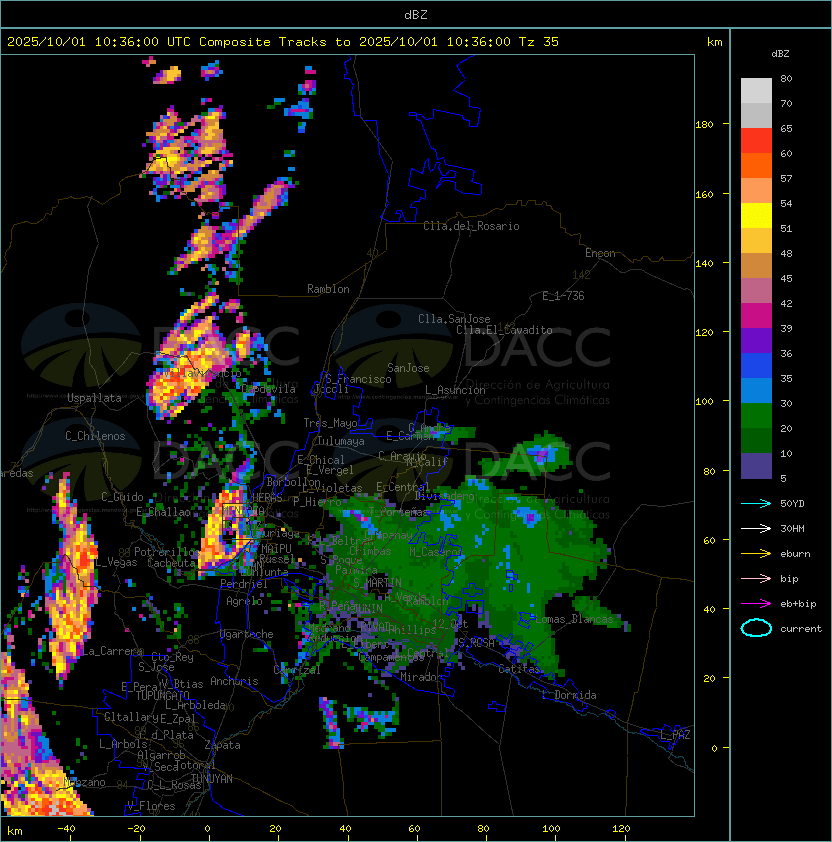Select the purple 36-39 dBZ swatch
Viewport: 832px width, 842px height.
tap(756, 340)
